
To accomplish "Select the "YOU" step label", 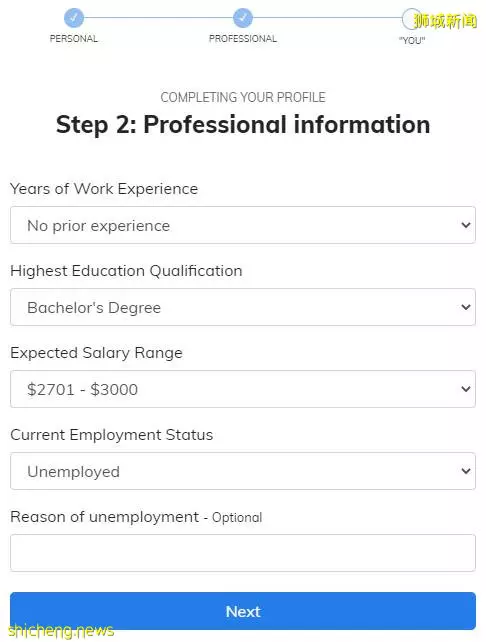I will coord(412,40).
